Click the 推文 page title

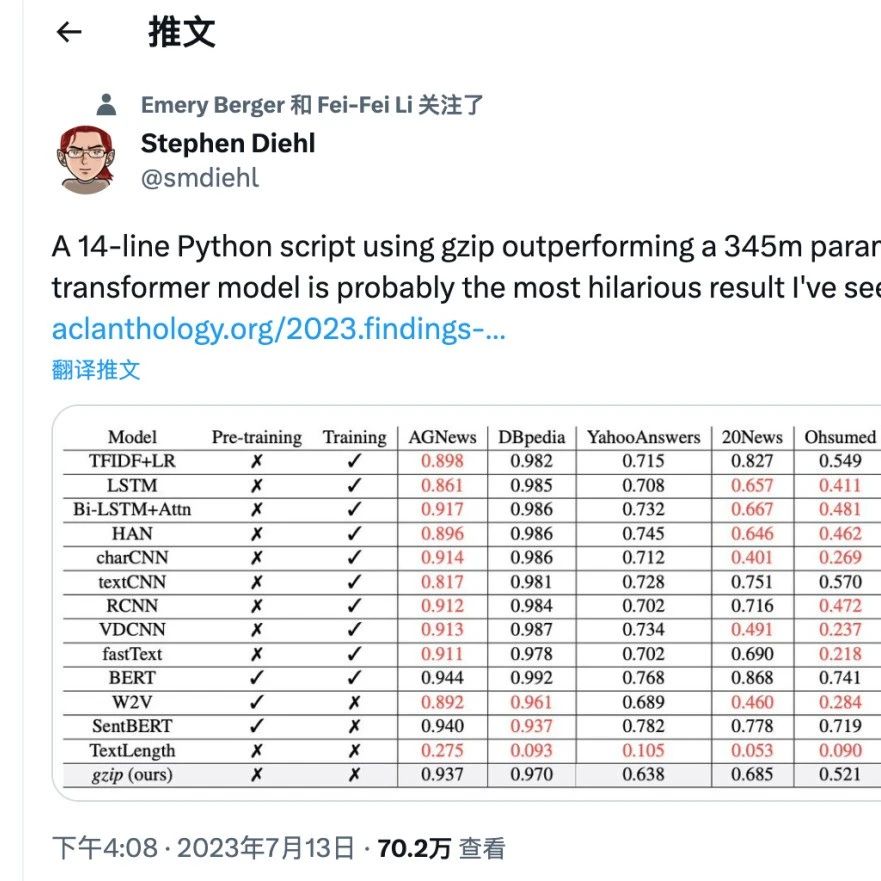pos(182,32)
